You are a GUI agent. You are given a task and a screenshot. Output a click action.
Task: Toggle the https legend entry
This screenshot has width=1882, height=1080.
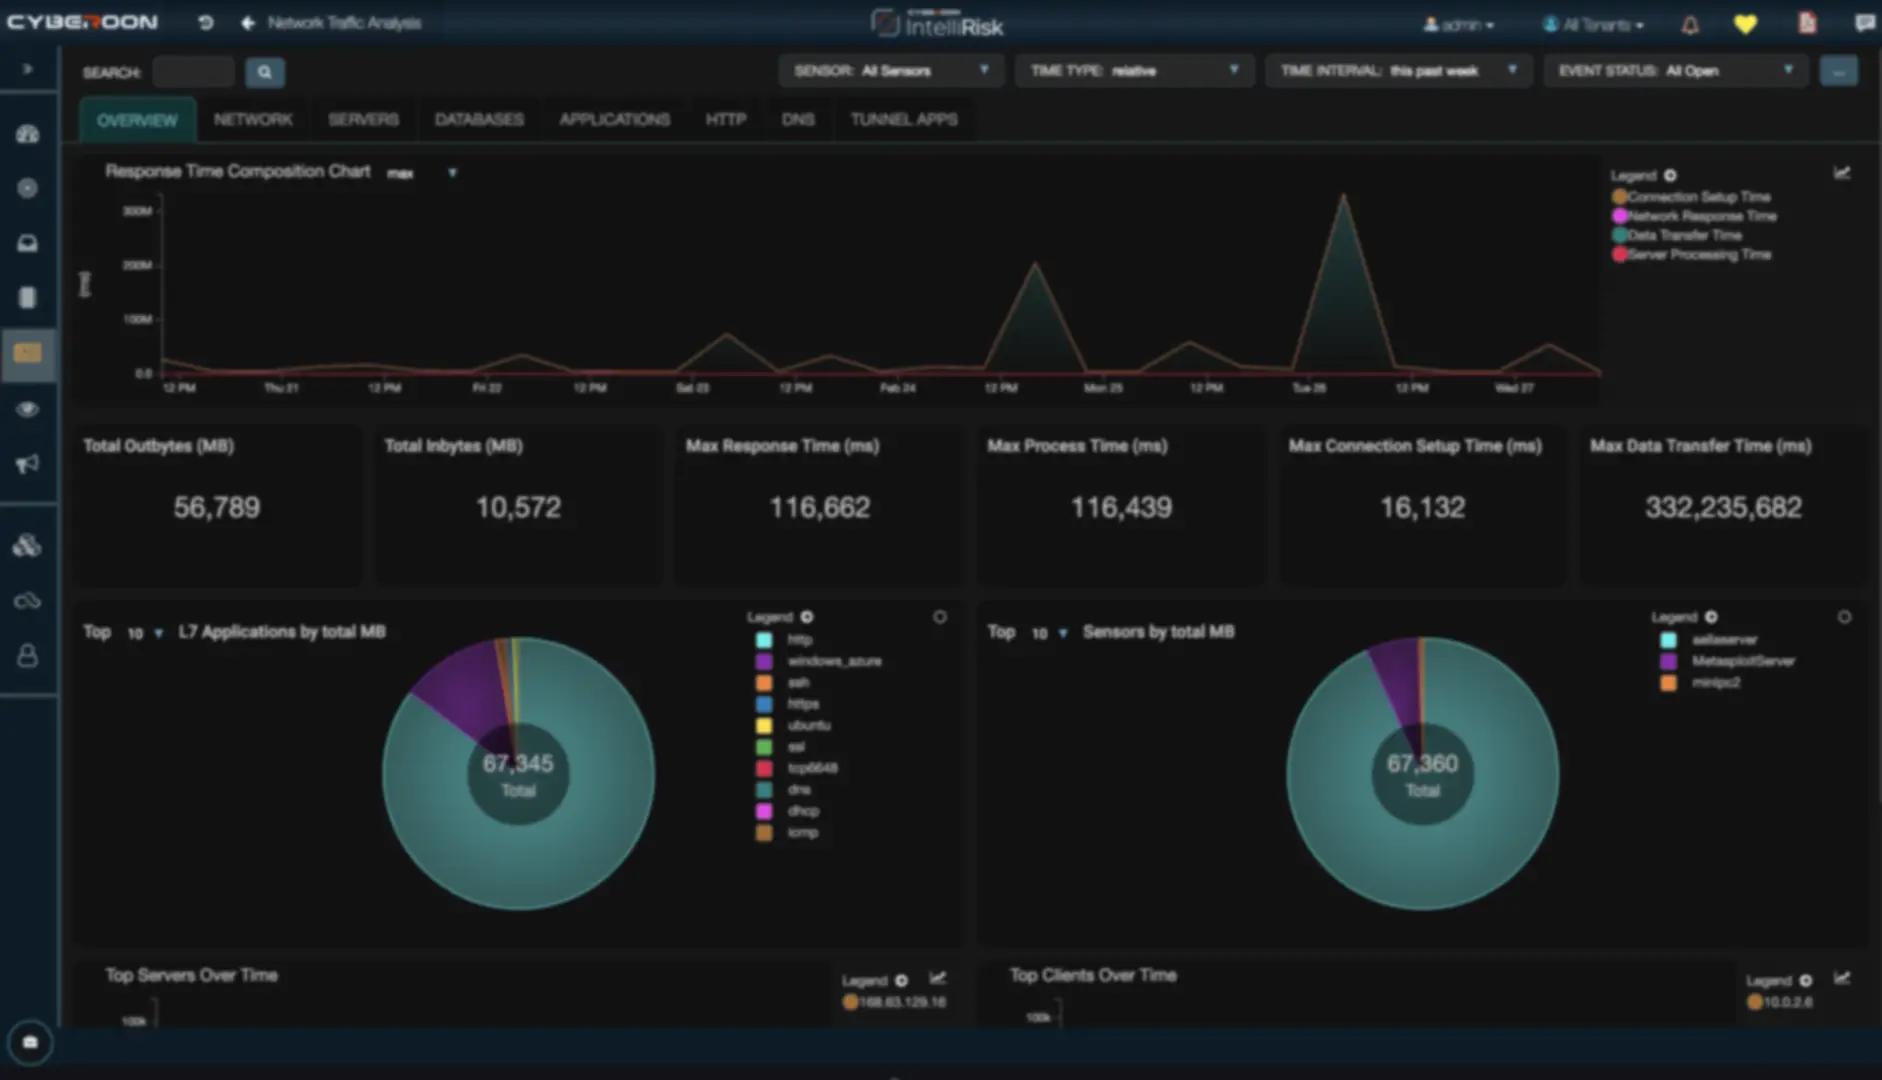tap(788, 704)
